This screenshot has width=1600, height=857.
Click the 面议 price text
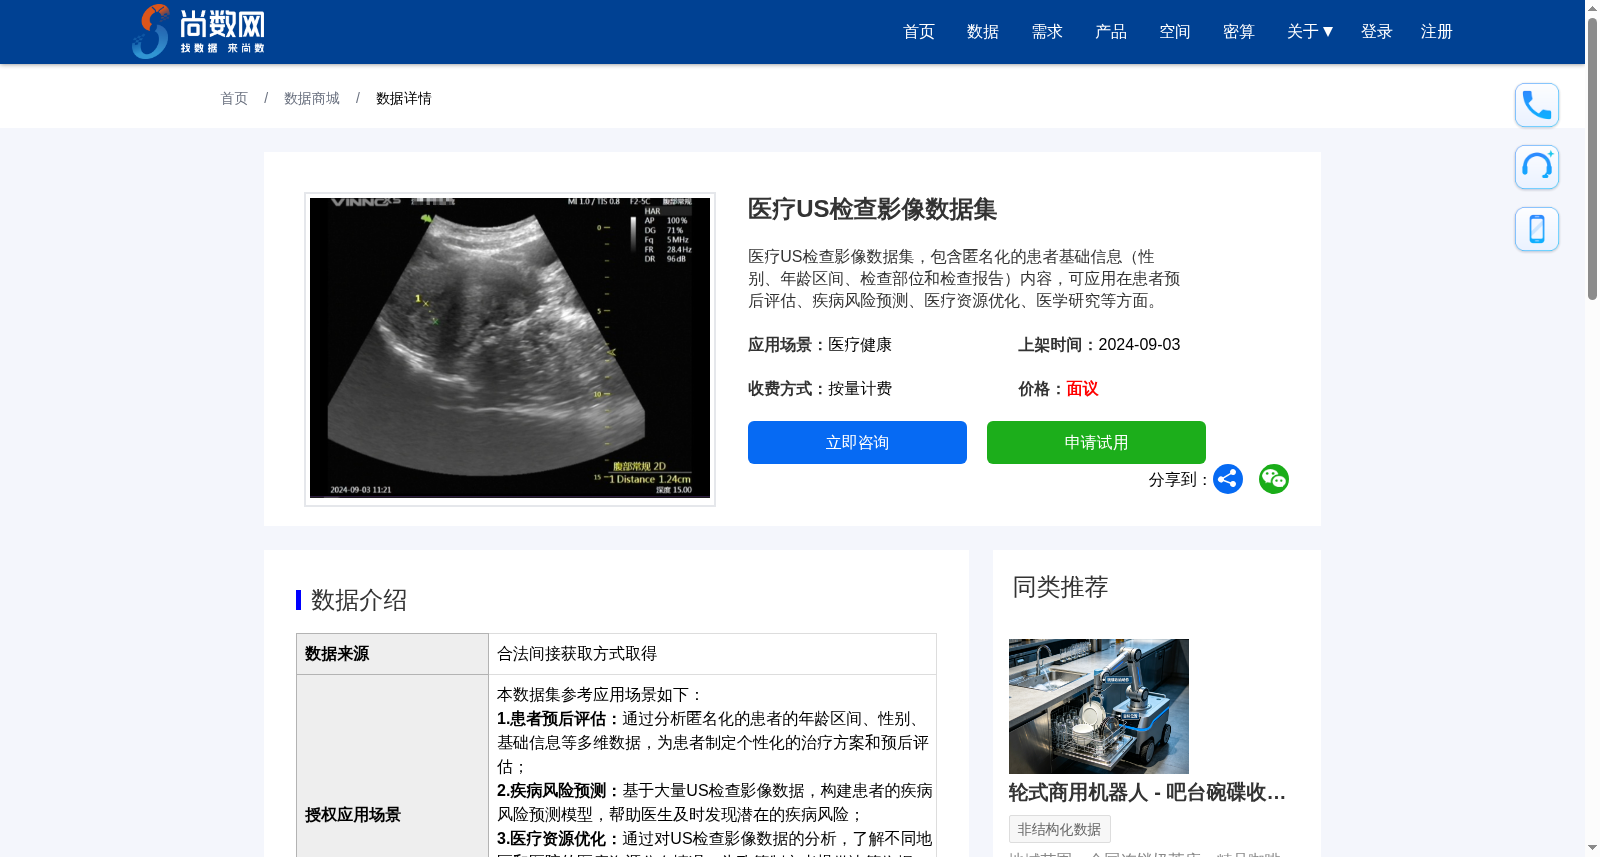coord(1082,389)
